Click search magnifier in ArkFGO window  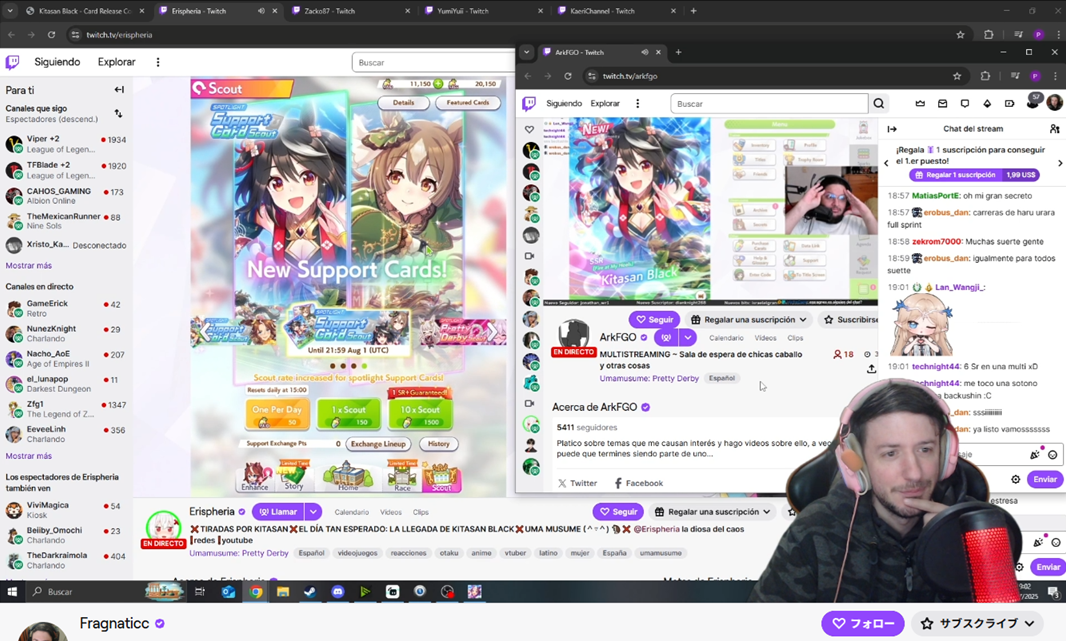click(x=878, y=104)
